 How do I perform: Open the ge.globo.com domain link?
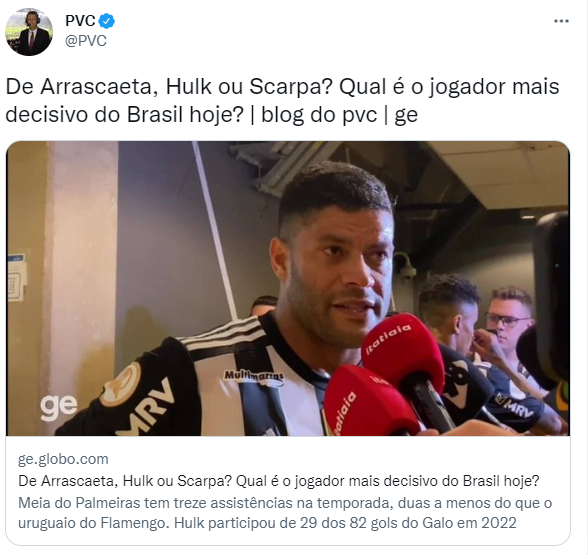[63, 459]
